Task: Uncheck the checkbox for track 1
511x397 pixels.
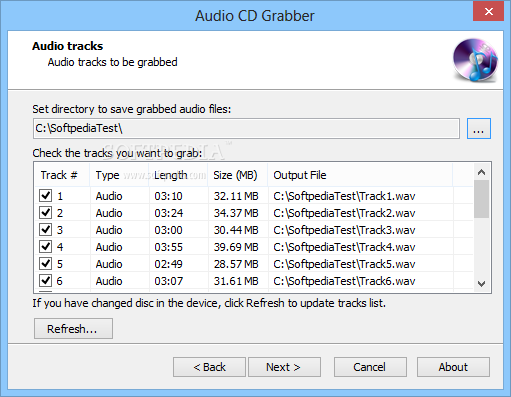Action: pos(46,196)
